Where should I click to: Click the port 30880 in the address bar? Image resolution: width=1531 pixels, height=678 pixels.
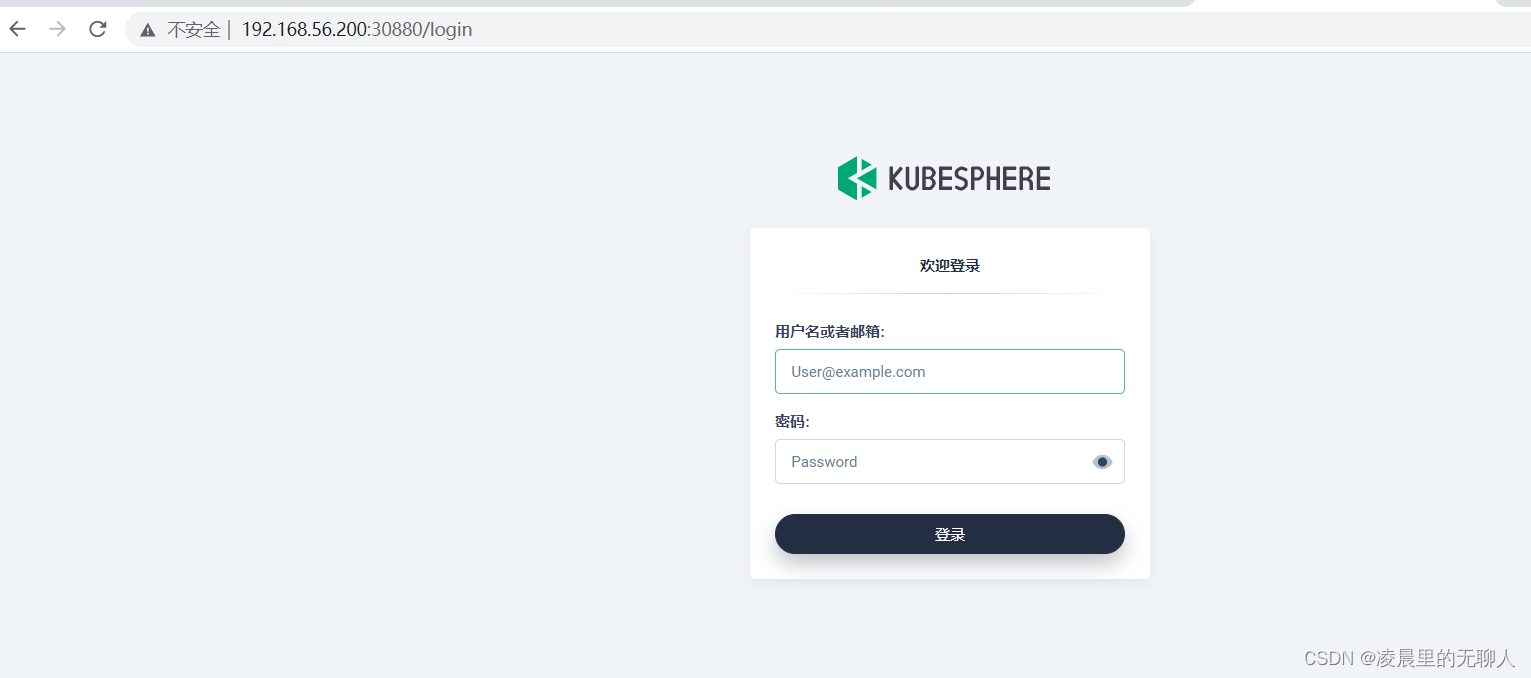396,30
